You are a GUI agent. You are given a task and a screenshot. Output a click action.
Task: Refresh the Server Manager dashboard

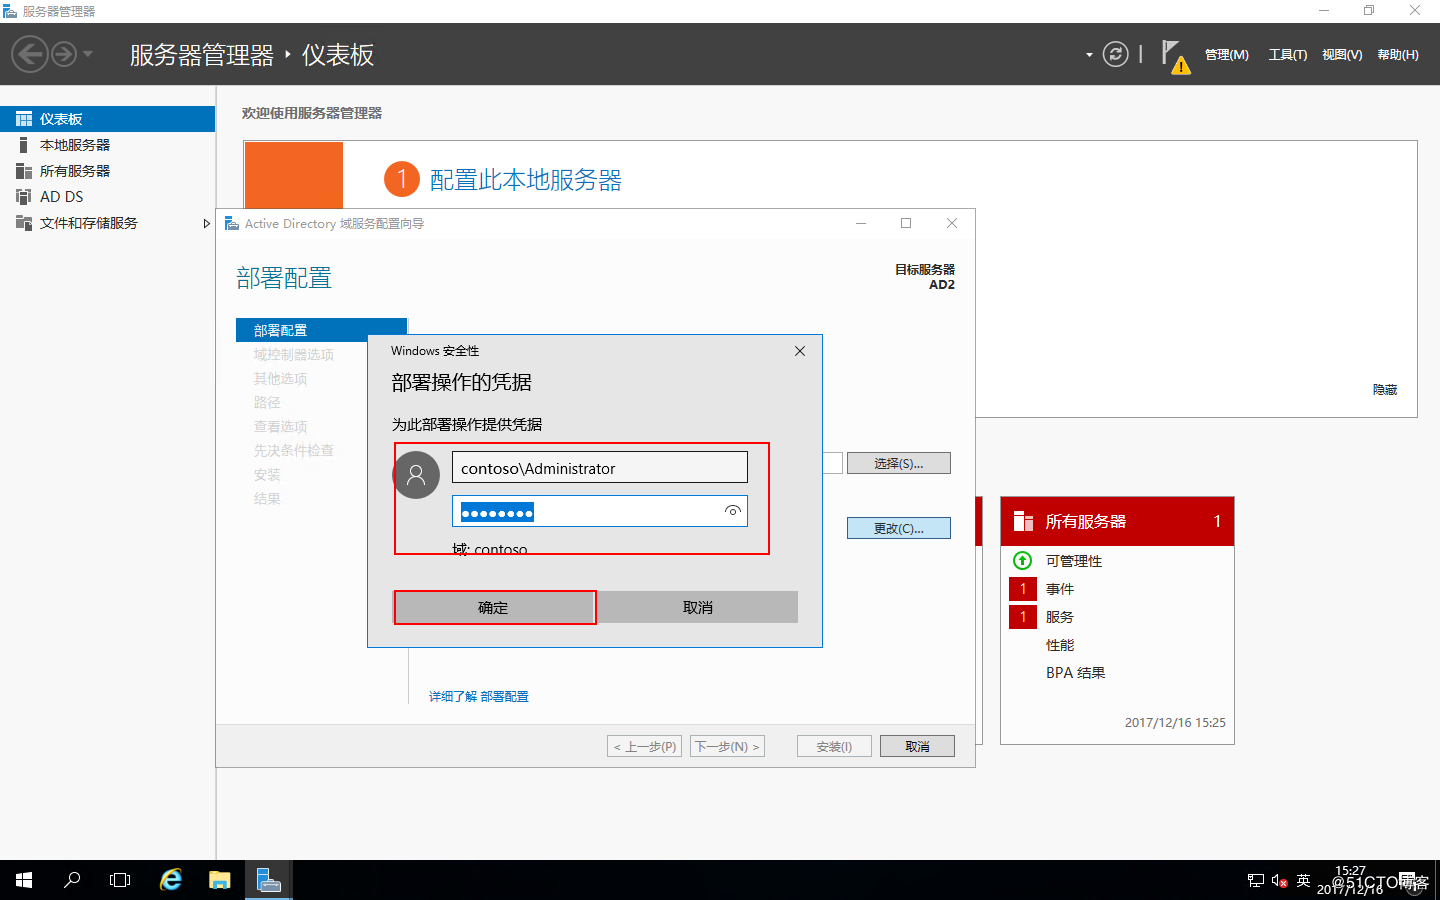pos(1115,54)
